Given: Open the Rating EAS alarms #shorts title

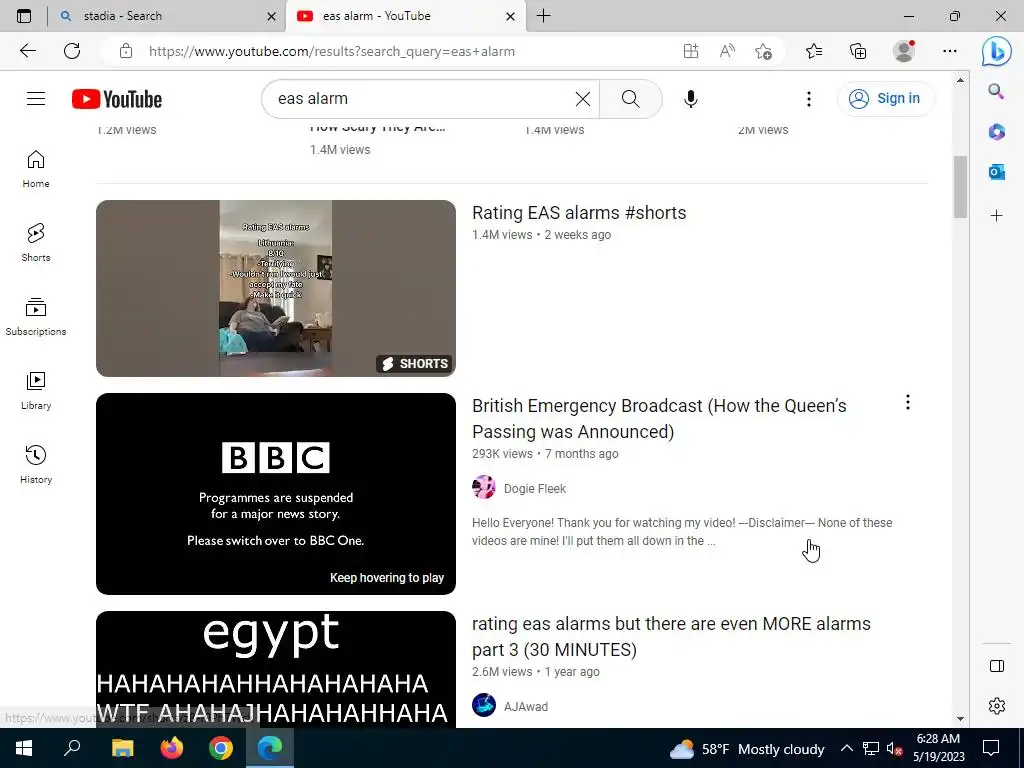Looking at the screenshot, I should click(x=579, y=213).
